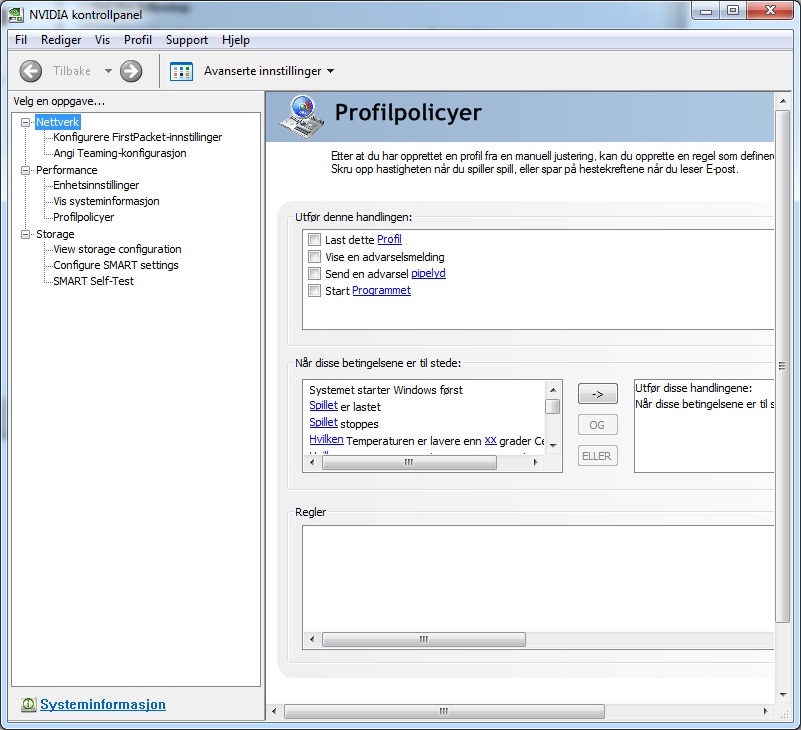The image size is (801, 730).
Task: Click the Profil link
Action: pos(389,239)
